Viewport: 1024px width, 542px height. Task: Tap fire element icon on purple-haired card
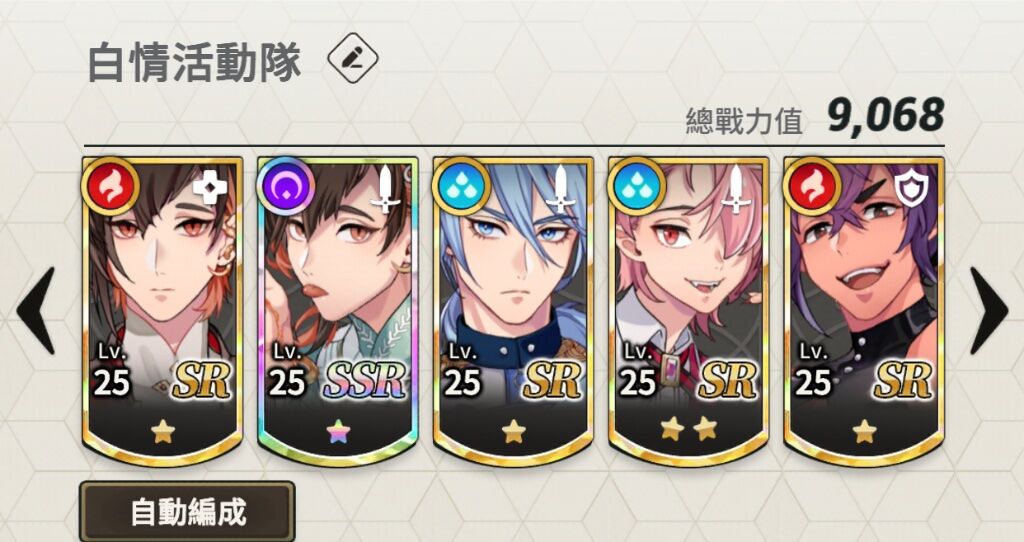[x=811, y=185]
